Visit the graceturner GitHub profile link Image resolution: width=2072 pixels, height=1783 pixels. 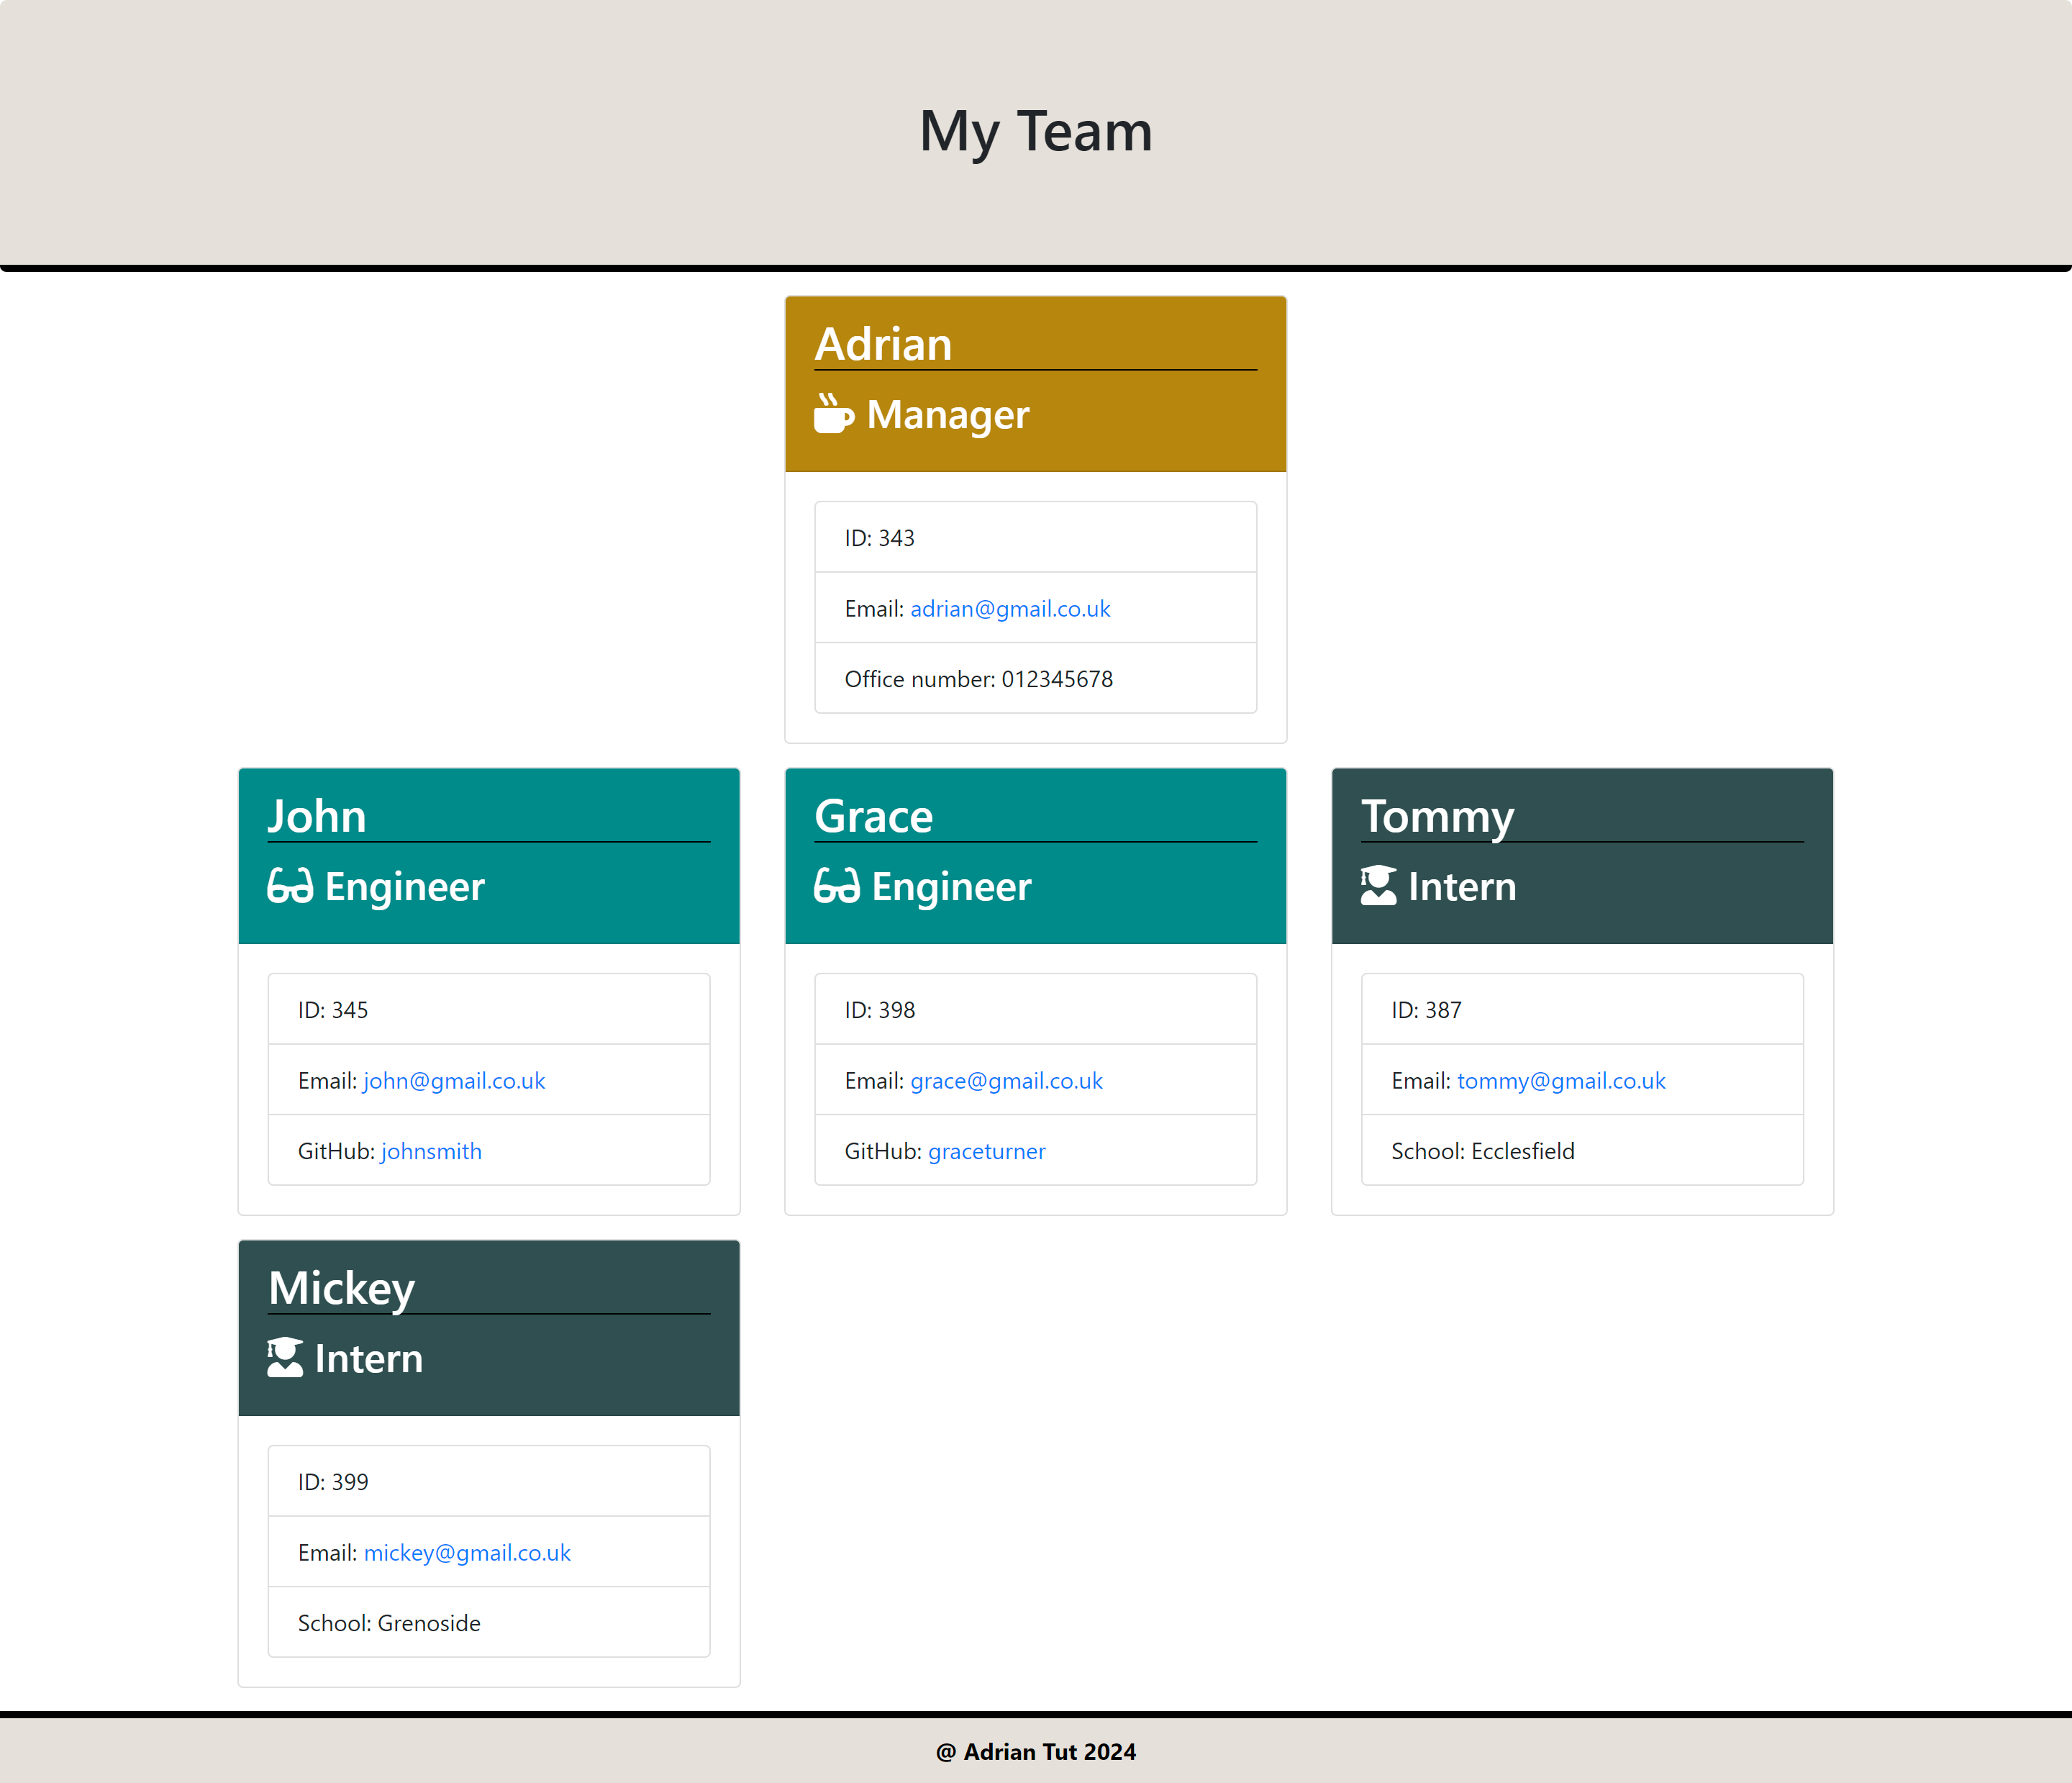[x=986, y=1151]
